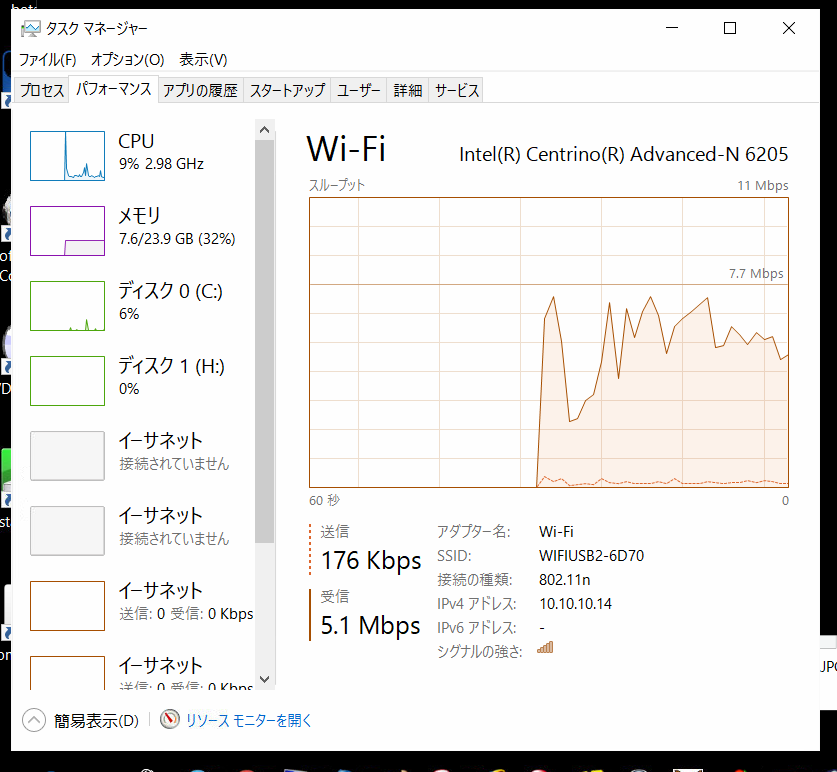The width and height of the screenshot is (837, 772).
Task: Click the Intel(R) Centrino(R) Advanced-N 6205 adapter title
Action: click(x=623, y=154)
